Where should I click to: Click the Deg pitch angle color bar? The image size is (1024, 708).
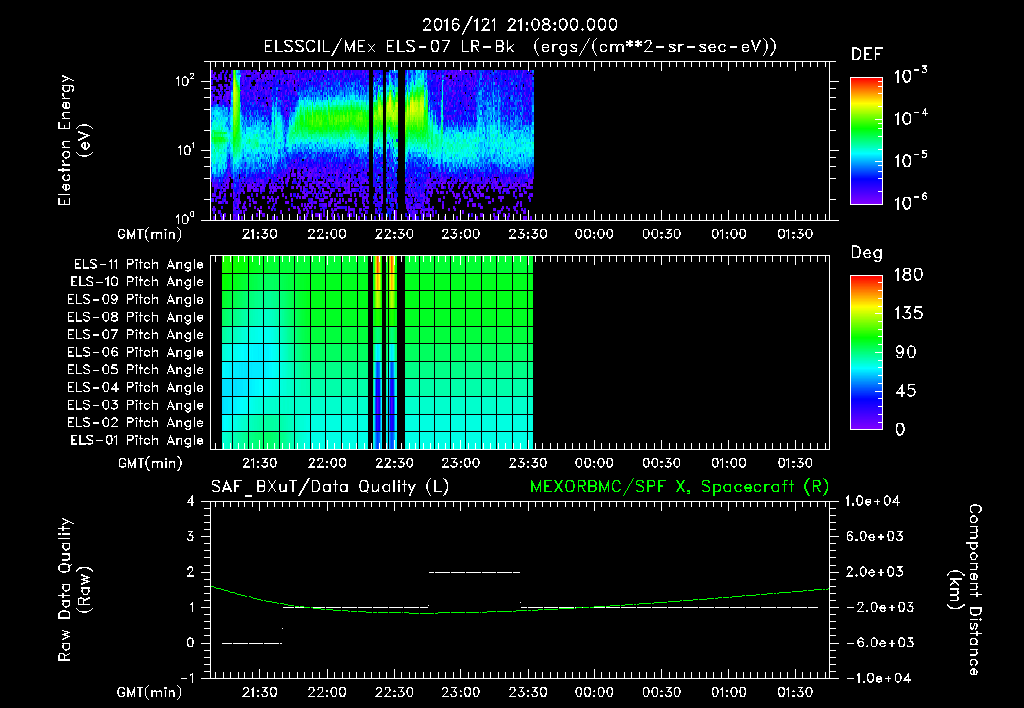click(x=865, y=352)
